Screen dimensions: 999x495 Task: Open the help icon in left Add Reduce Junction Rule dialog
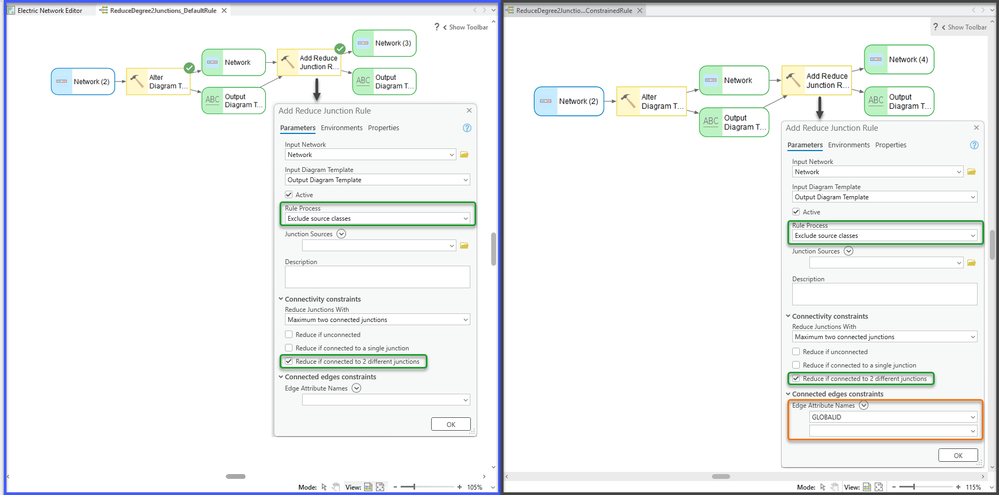[x=466, y=128]
